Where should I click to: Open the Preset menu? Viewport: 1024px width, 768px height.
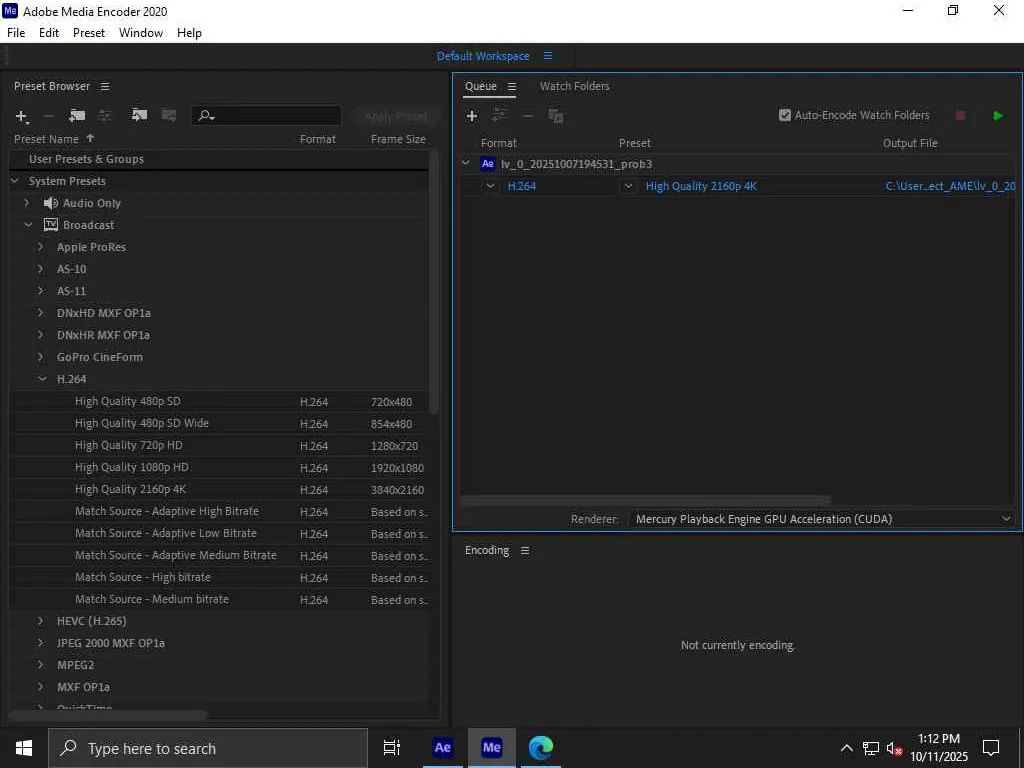click(89, 33)
